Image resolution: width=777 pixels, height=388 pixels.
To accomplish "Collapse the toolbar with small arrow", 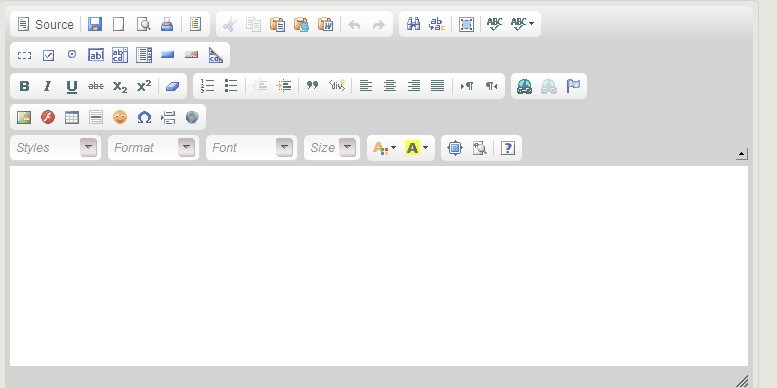I will click(x=742, y=154).
